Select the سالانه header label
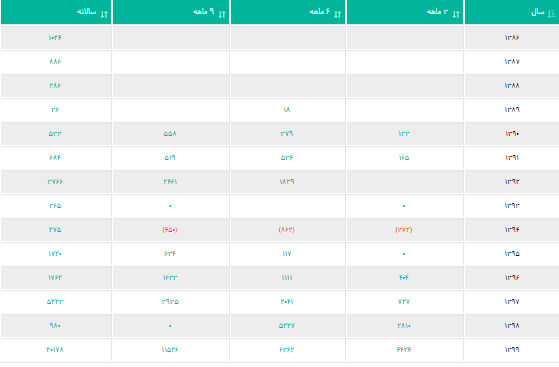The height and width of the screenshot is (367, 559). tap(87, 12)
